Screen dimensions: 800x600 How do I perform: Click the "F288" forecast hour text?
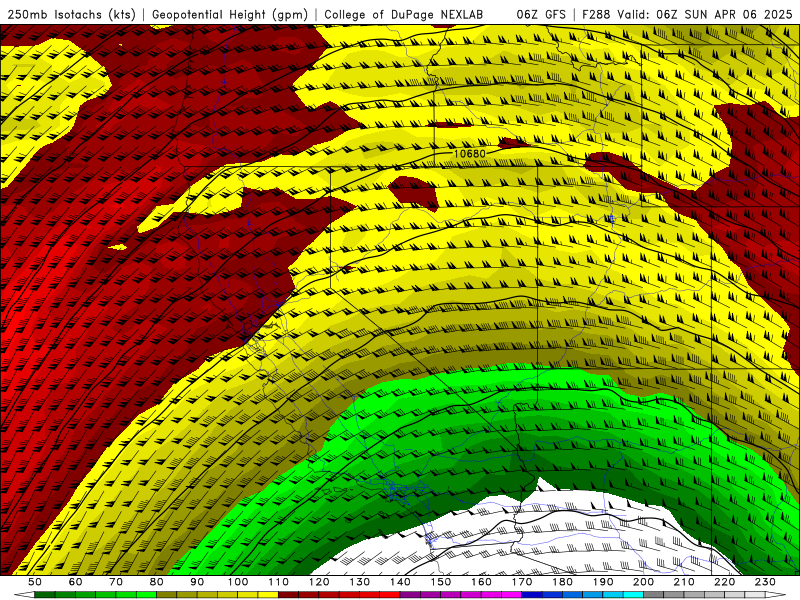pyautogui.click(x=596, y=15)
